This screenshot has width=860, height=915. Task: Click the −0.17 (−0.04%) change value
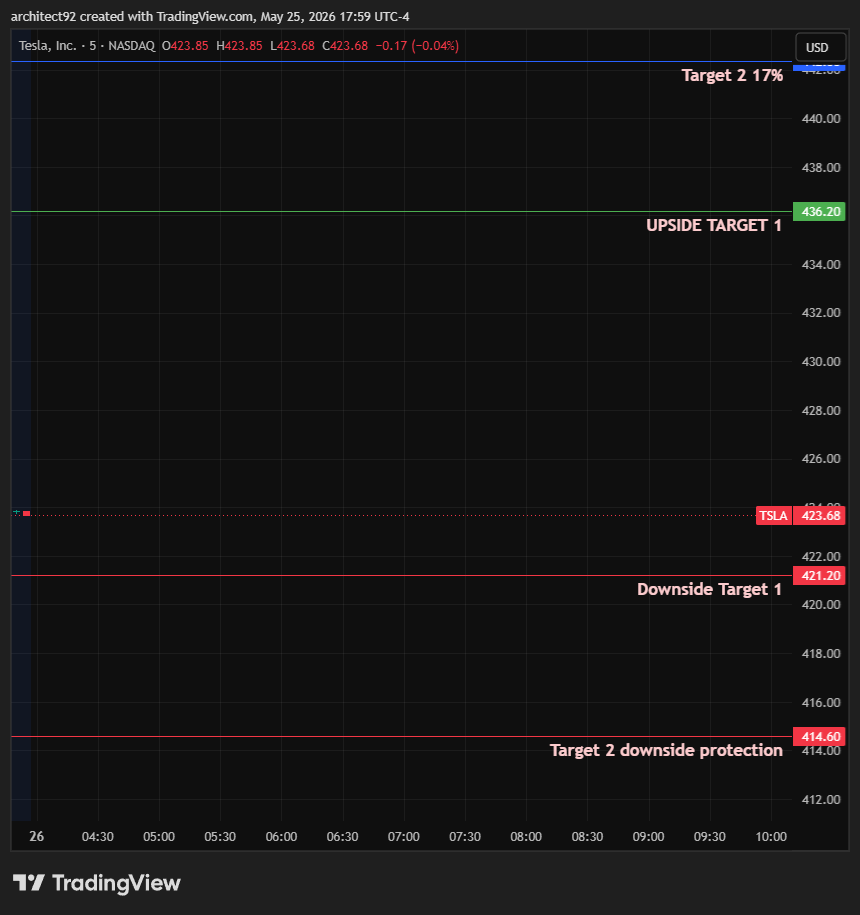tap(417, 46)
